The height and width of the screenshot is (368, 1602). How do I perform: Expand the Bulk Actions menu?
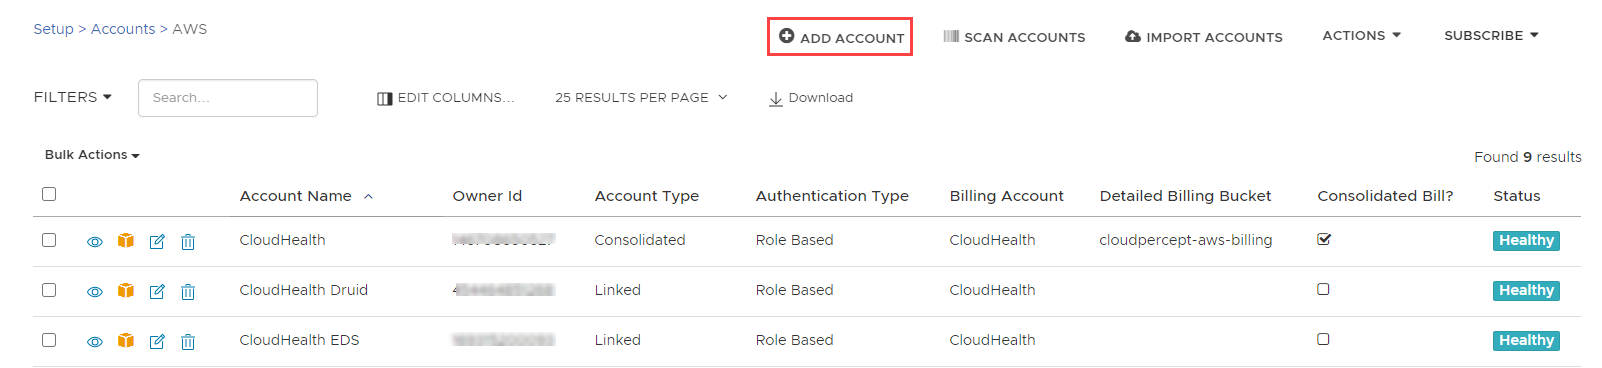[92, 155]
